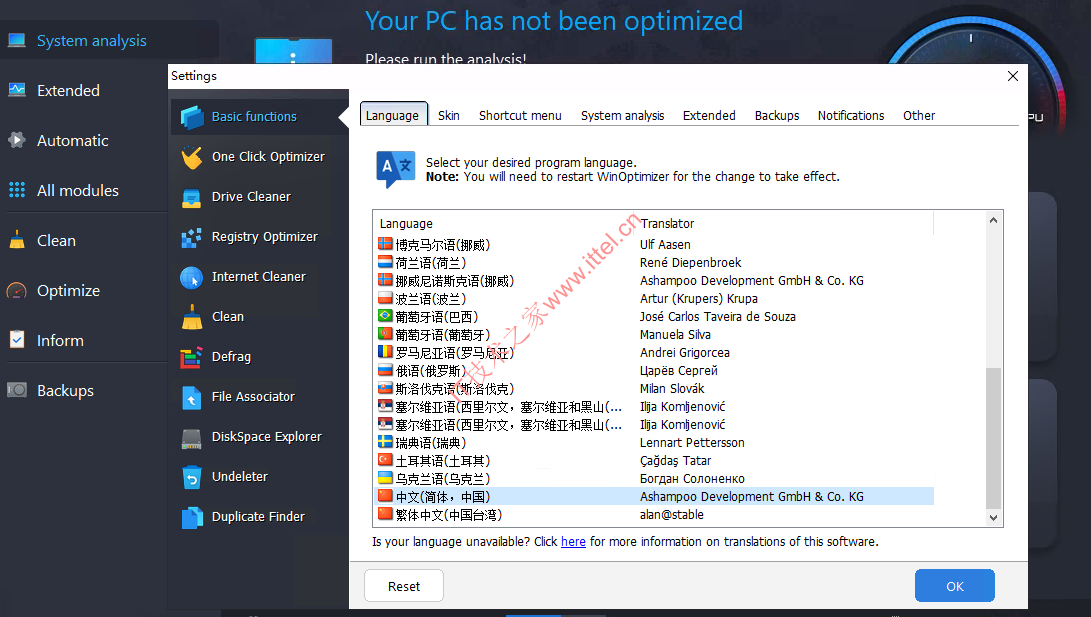Follow the 'here' translations link
Viewport: 1091px width, 617px height.
pyautogui.click(x=573, y=541)
